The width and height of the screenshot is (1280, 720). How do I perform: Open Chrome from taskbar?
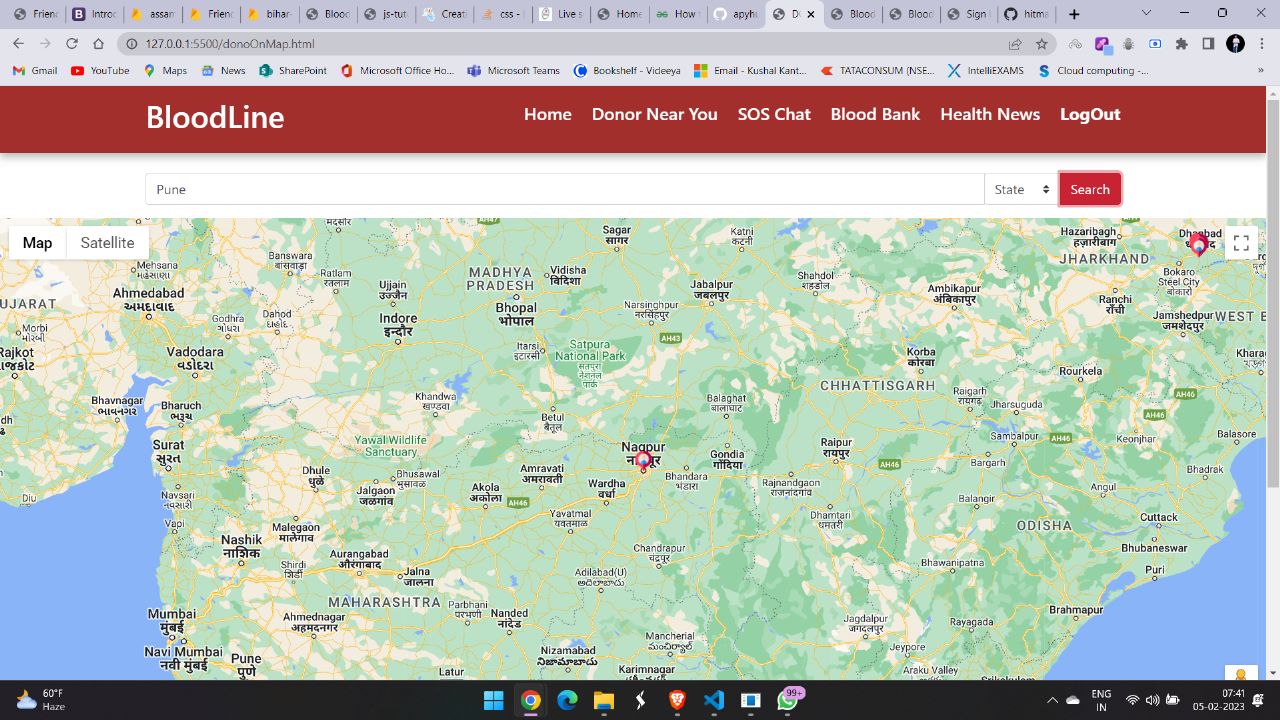click(531, 700)
